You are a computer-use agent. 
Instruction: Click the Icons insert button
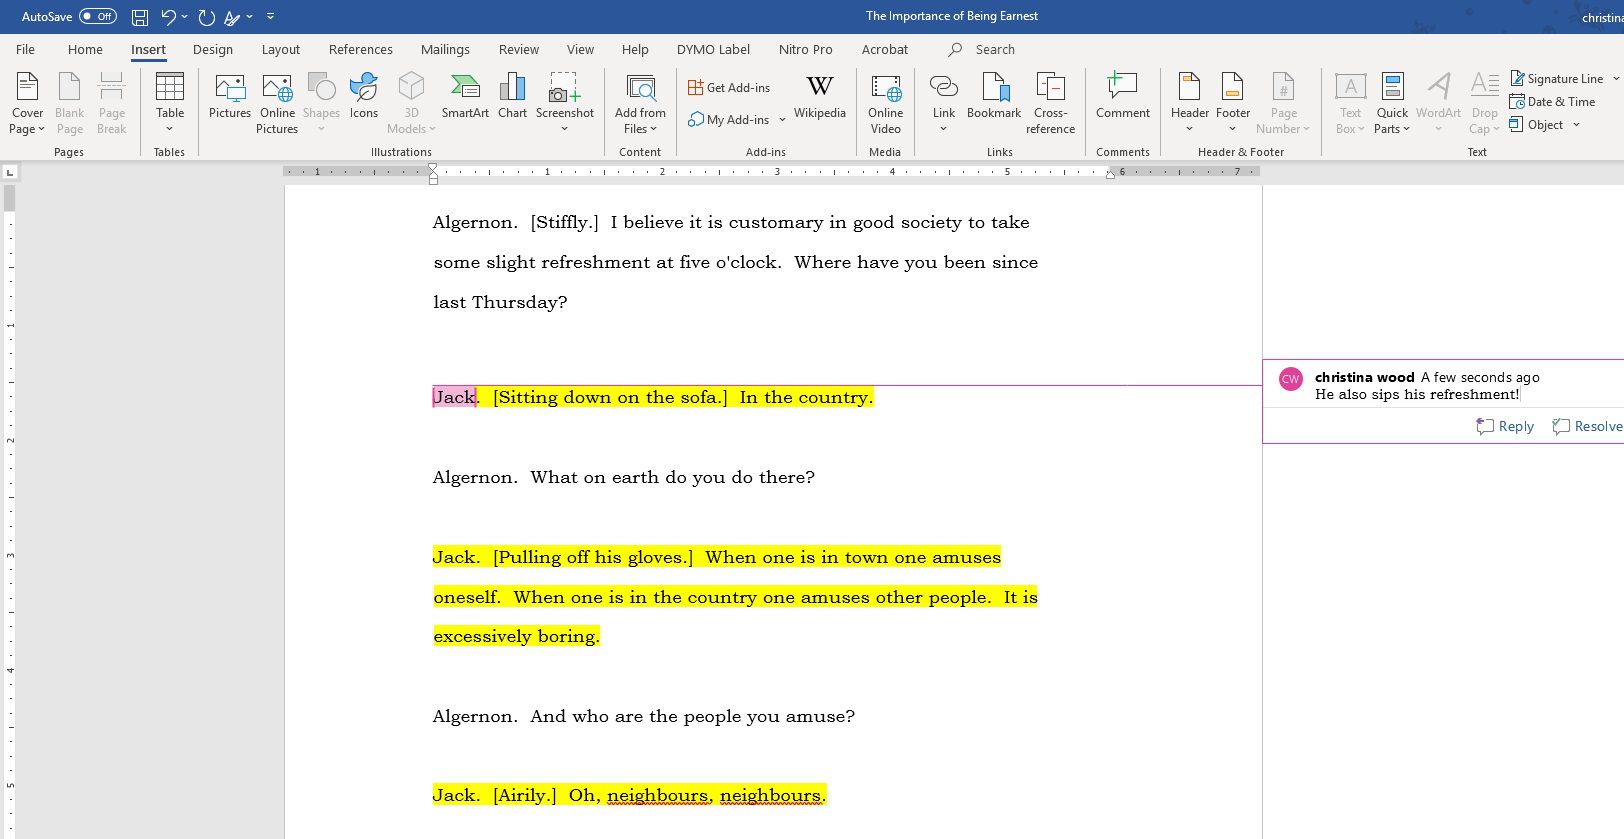[x=363, y=97]
